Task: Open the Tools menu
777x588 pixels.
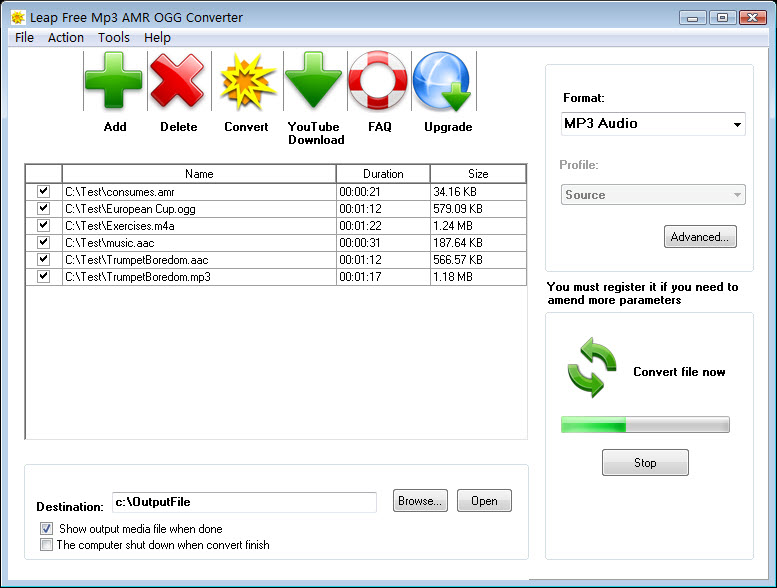Action: [x=113, y=38]
